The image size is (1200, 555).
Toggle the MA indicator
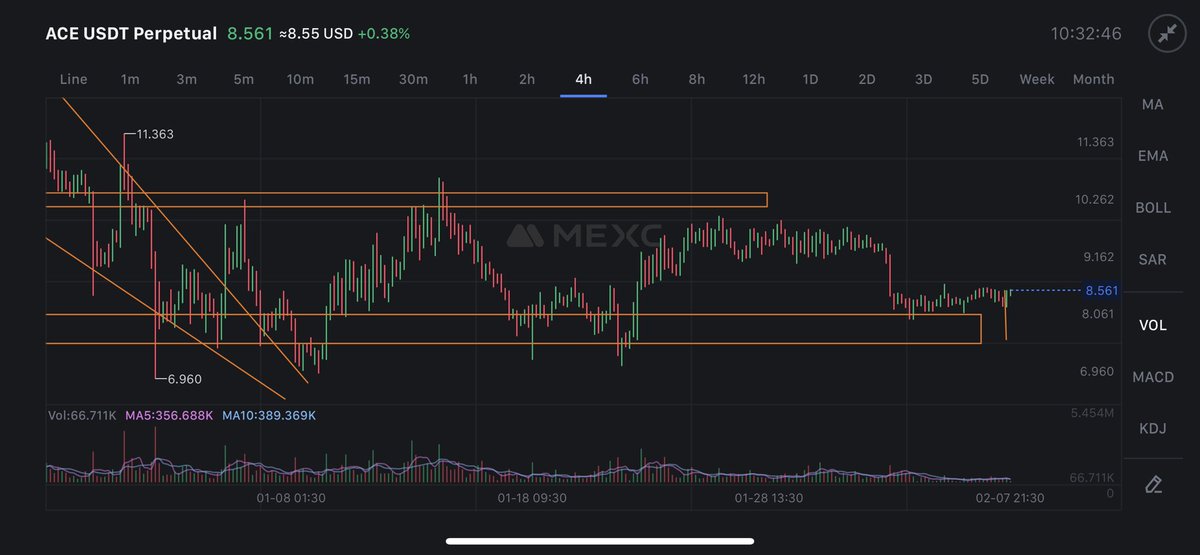(1153, 104)
